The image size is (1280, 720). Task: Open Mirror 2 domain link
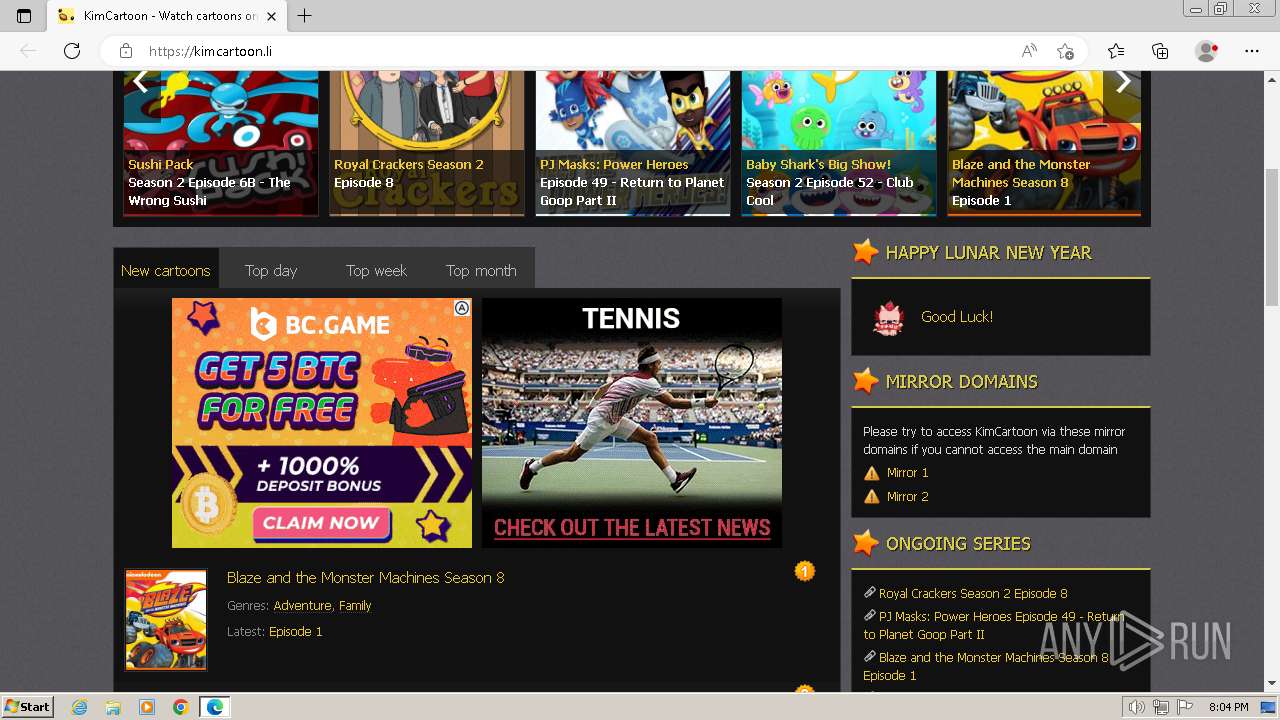pyautogui.click(x=908, y=497)
